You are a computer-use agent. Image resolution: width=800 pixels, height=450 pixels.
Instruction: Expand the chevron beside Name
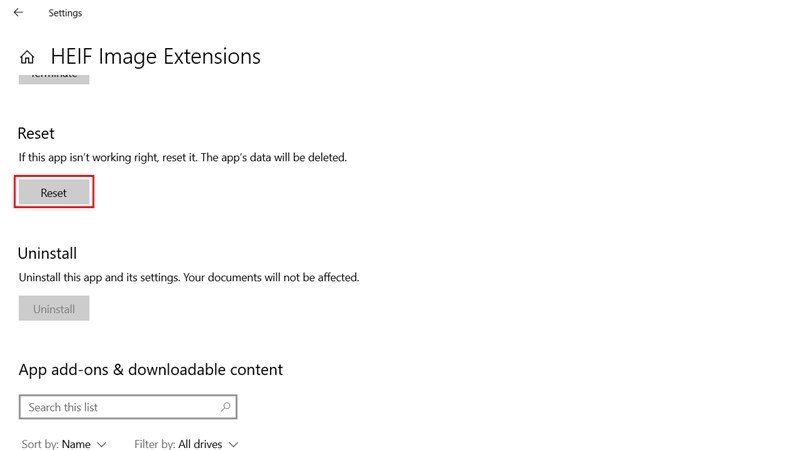(101, 444)
